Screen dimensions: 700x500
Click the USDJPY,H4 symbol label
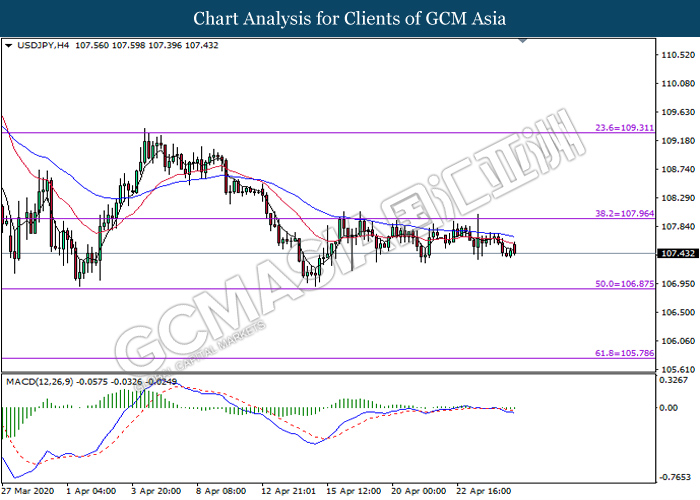[x=43, y=46]
